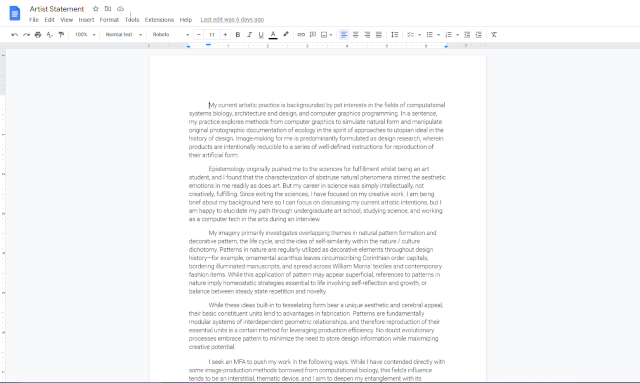Image resolution: width=640 pixels, height=383 pixels.
Task: Click the Redo arrow
Action: (x=27, y=35)
